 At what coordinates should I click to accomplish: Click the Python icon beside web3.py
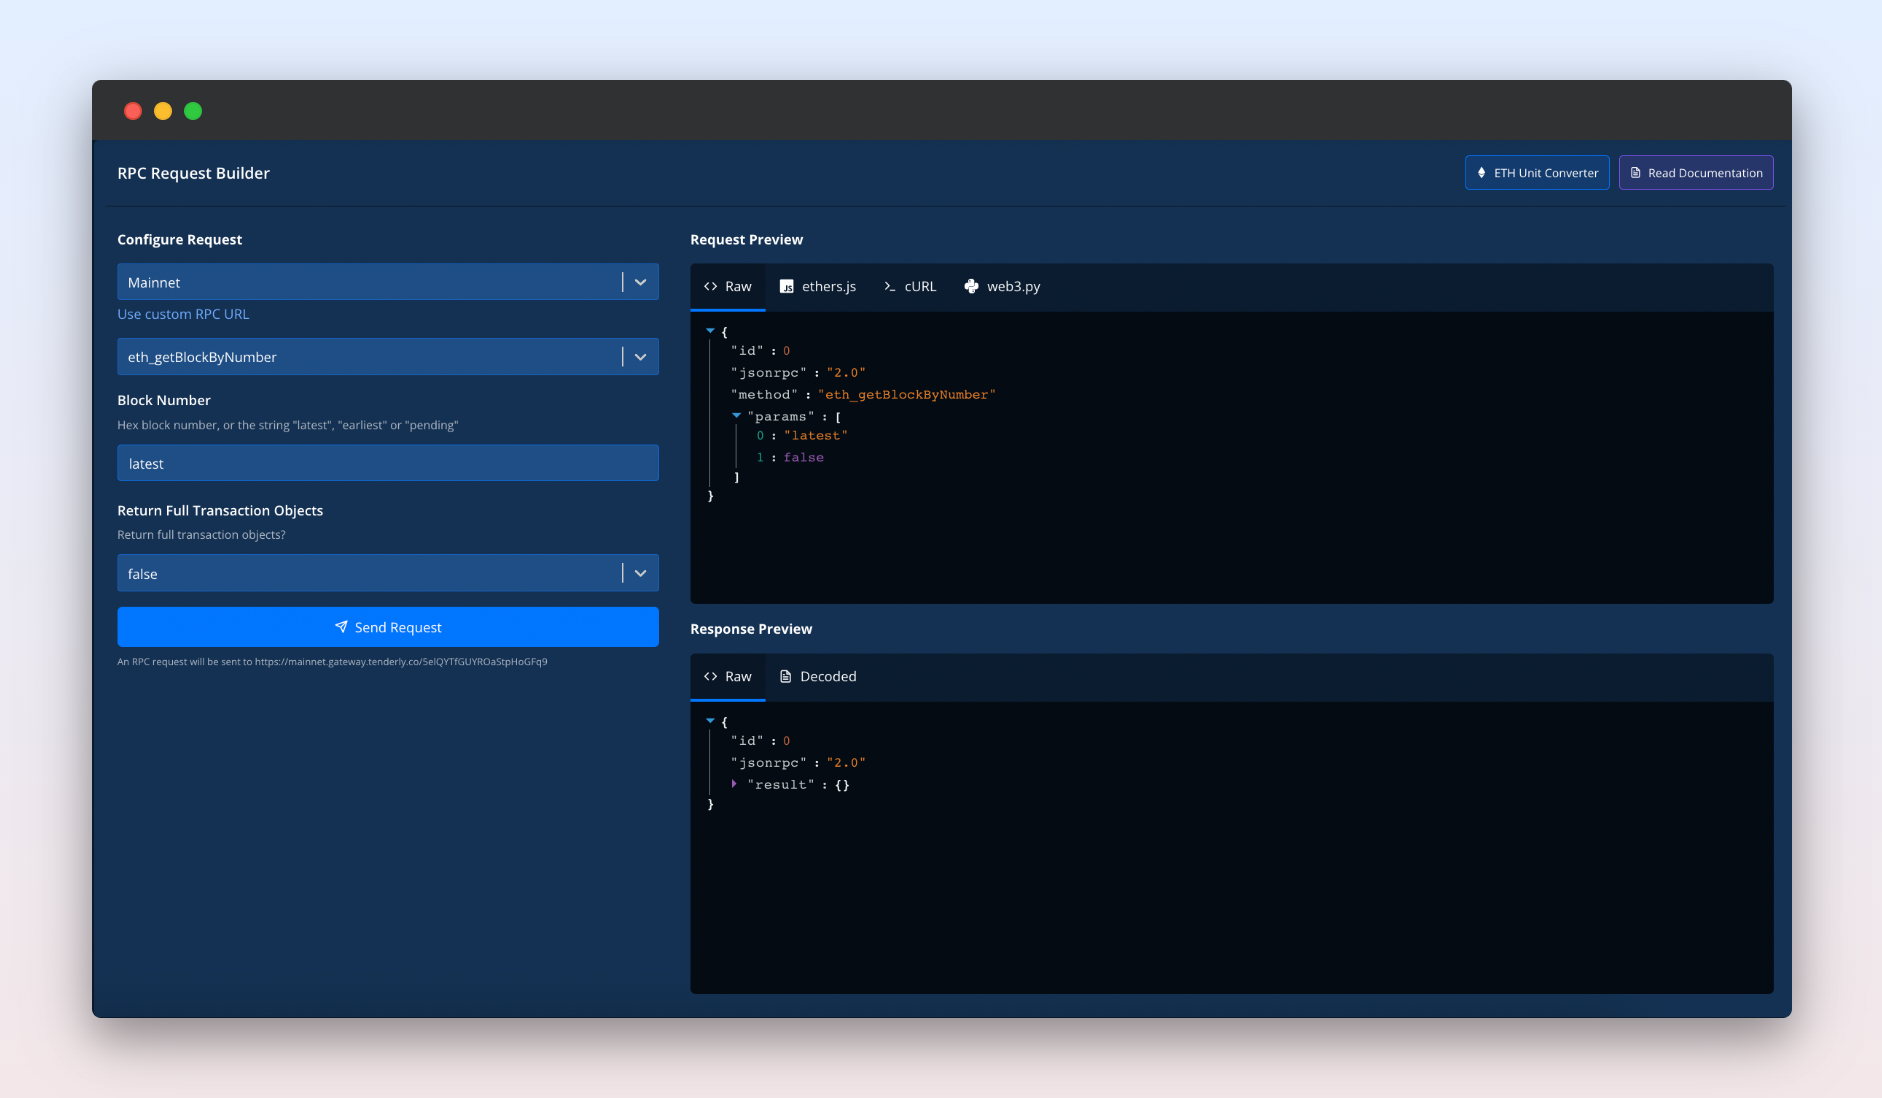point(971,287)
